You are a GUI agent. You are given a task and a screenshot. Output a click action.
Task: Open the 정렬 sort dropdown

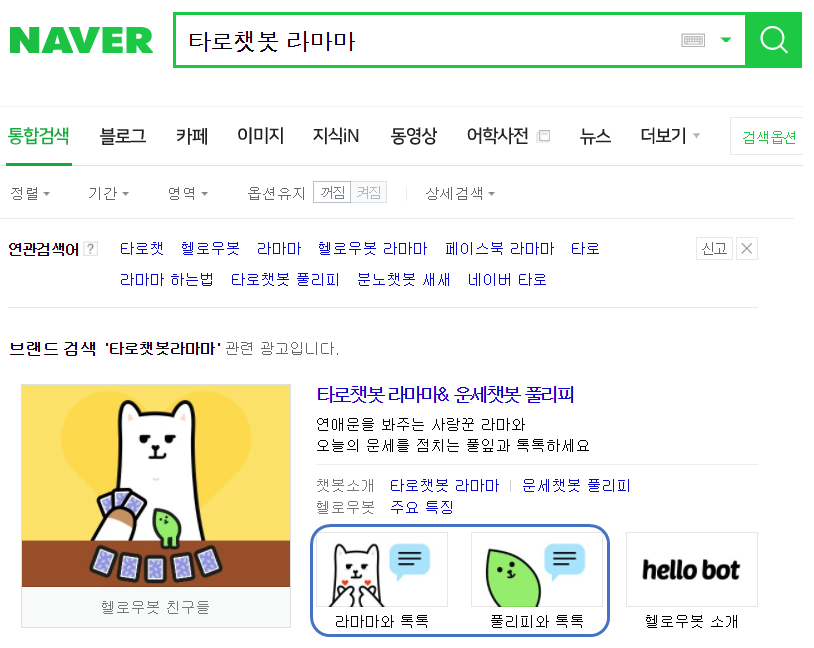point(30,193)
